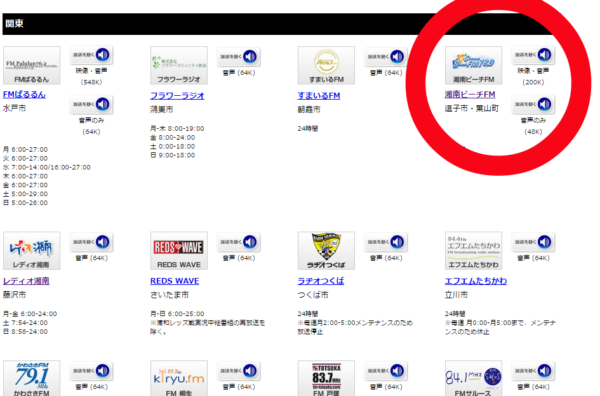The height and width of the screenshot is (396, 600).
Task: Select the 月-日 6:00-25:00 schedule line
Action: [177, 314]
